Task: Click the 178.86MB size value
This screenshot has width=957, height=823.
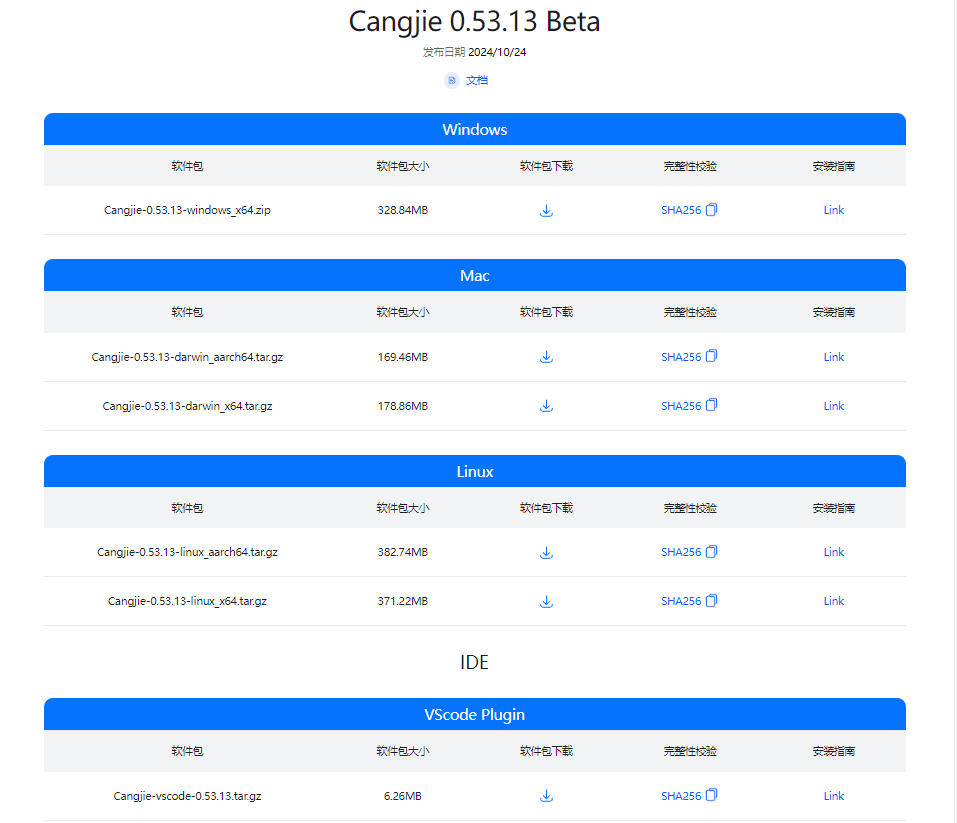Action: (403, 406)
